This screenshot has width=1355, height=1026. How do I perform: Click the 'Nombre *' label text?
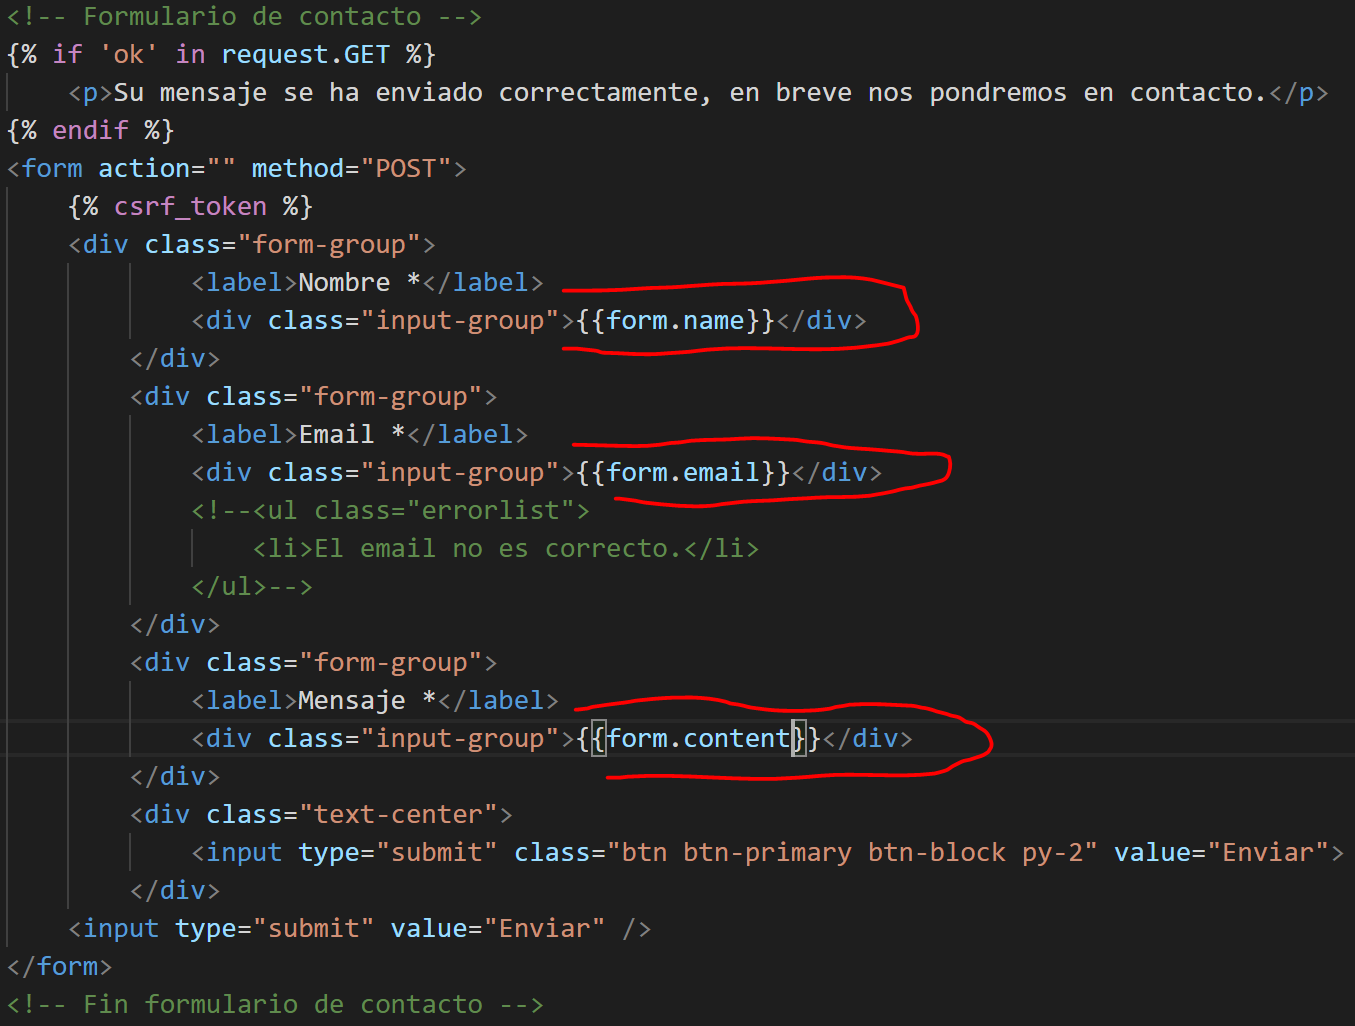point(359,283)
